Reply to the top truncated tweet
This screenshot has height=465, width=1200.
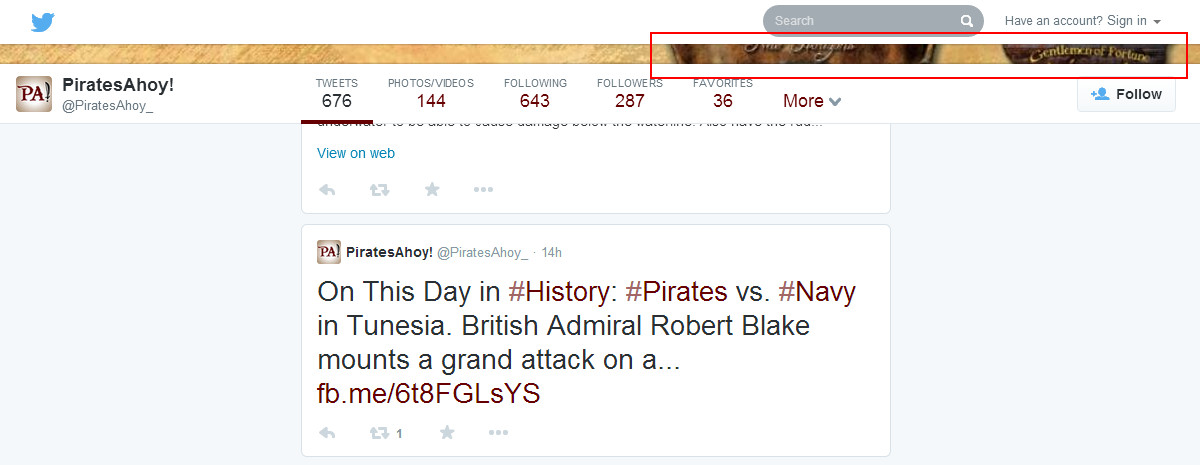(x=327, y=189)
